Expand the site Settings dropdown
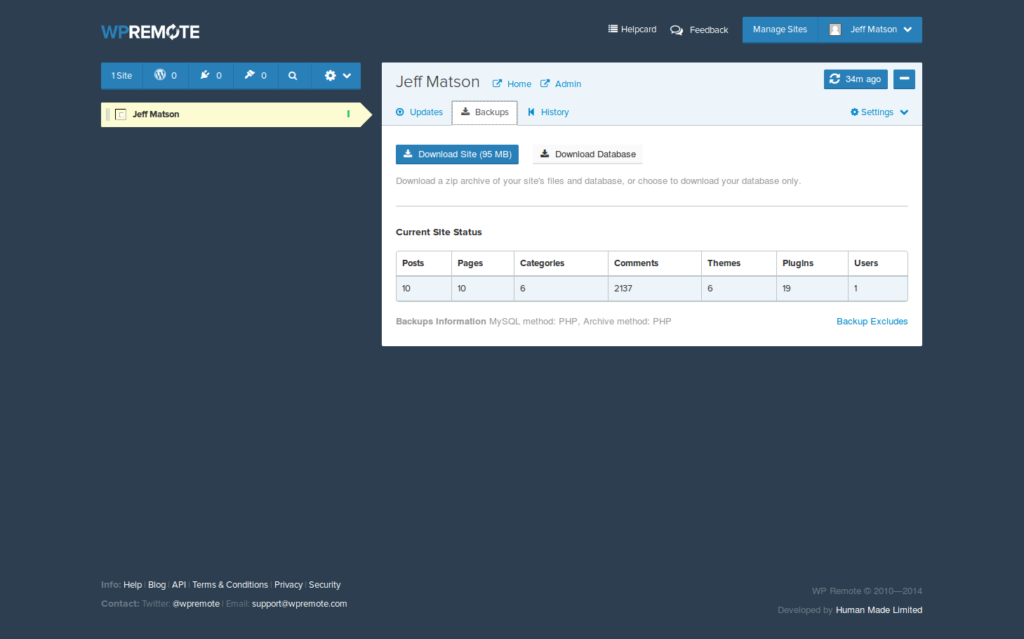This screenshot has height=639, width=1024. point(879,112)
